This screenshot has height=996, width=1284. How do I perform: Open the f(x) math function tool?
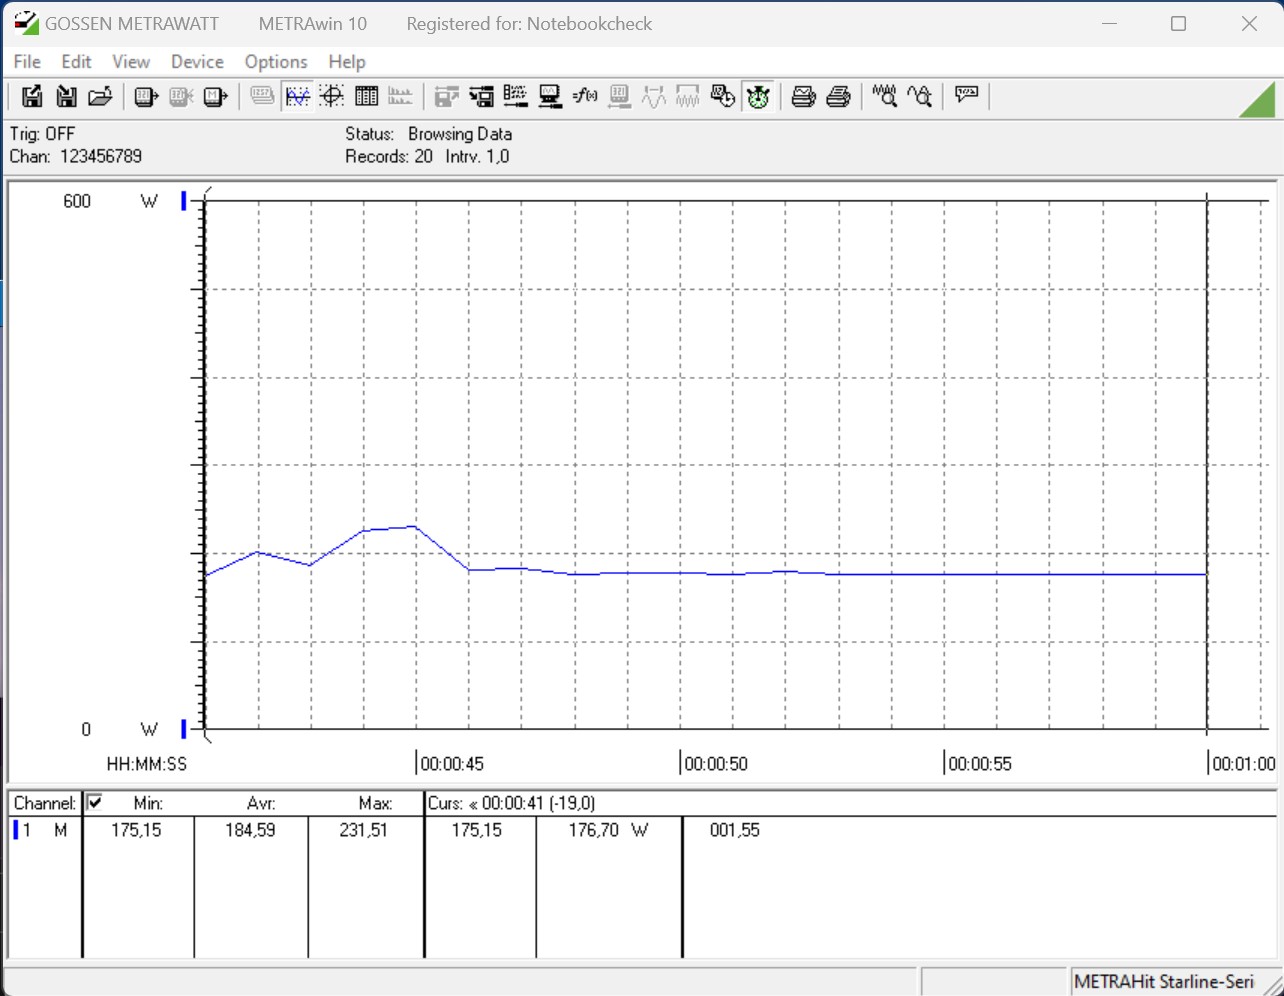584,97
